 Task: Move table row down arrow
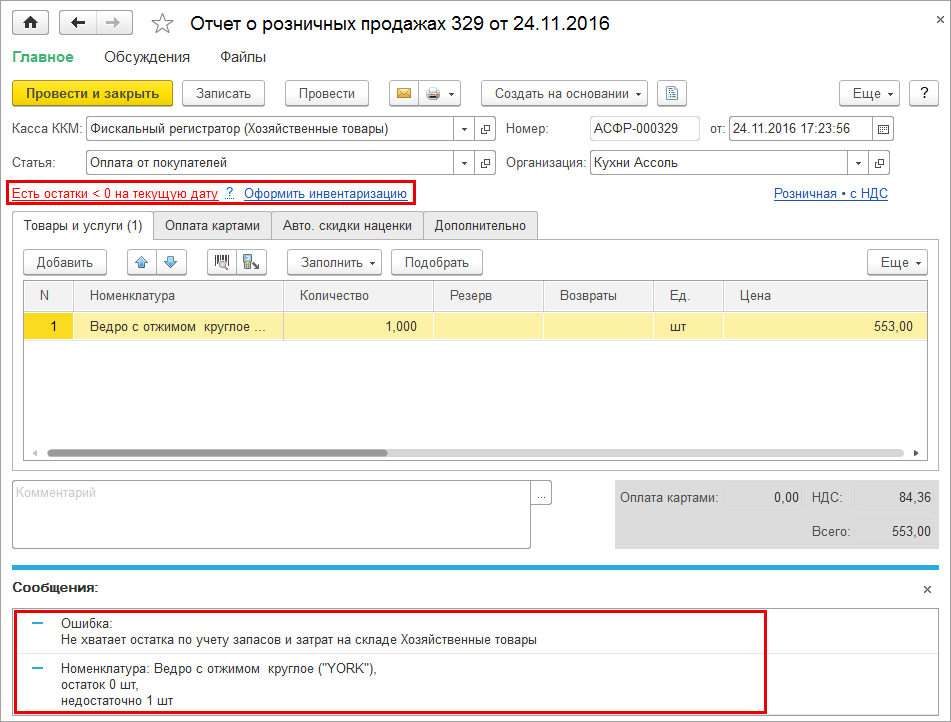(x=171, y=262)
